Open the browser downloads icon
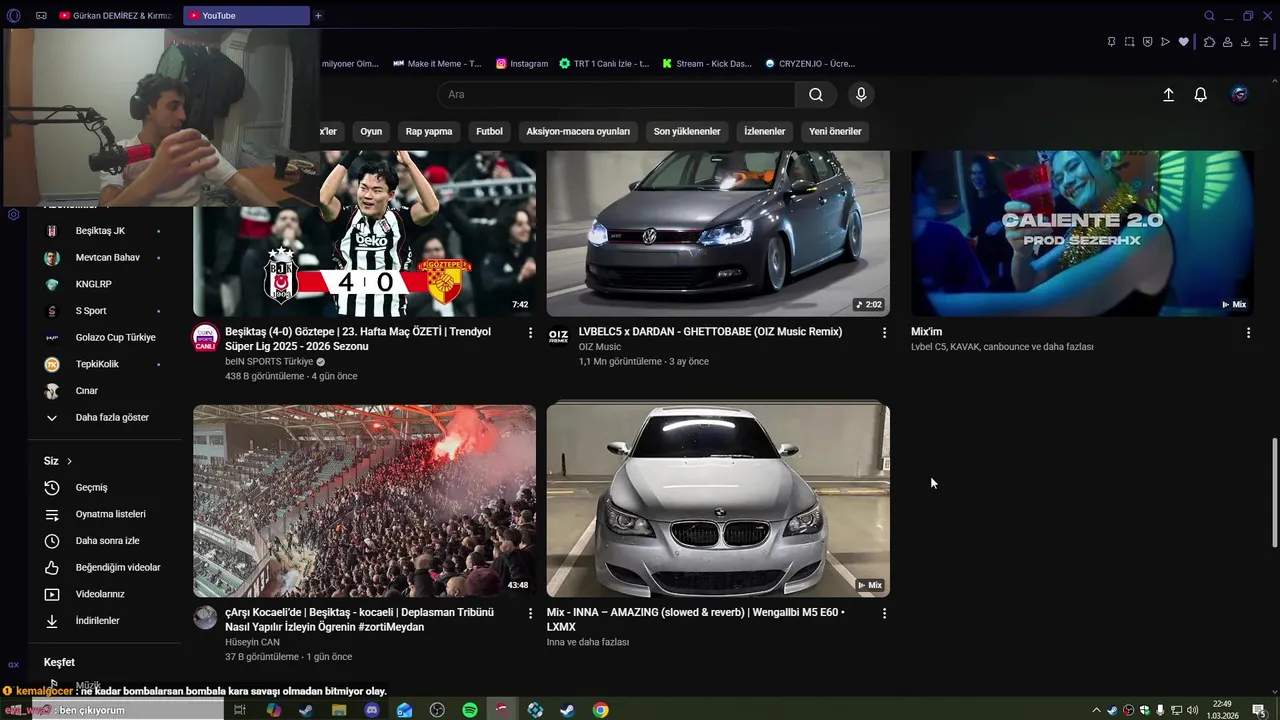The width and height of the screenshot is (1280, 720). (1245, 42)
